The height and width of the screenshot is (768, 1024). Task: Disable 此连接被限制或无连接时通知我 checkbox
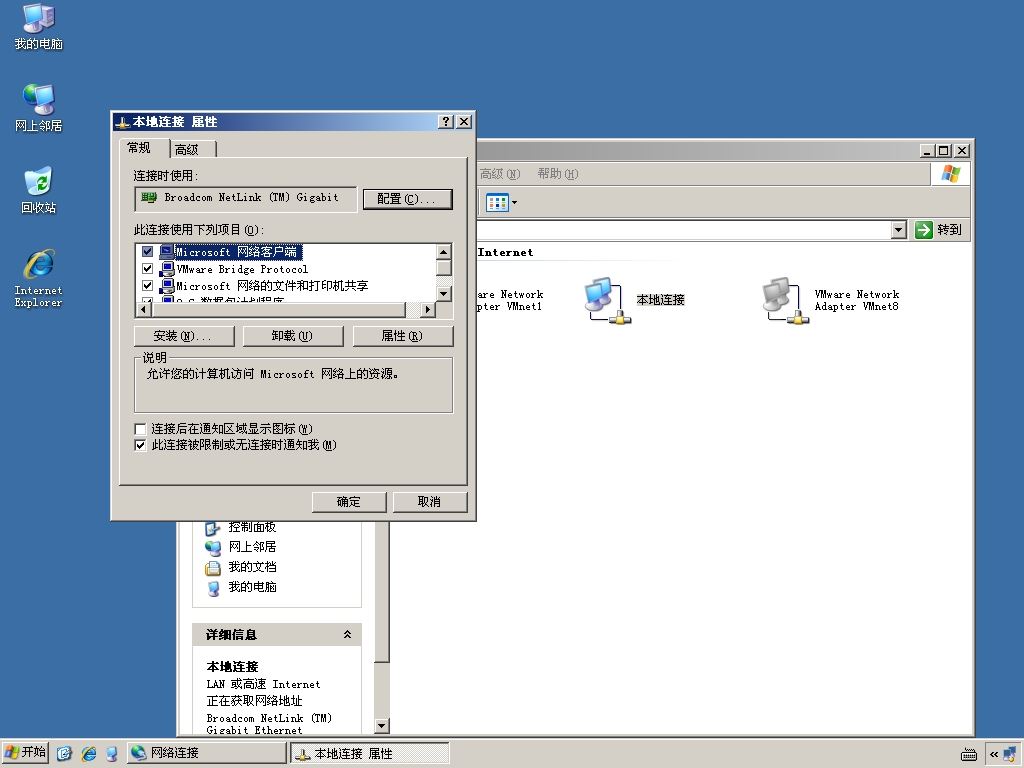tap(140, 445)
